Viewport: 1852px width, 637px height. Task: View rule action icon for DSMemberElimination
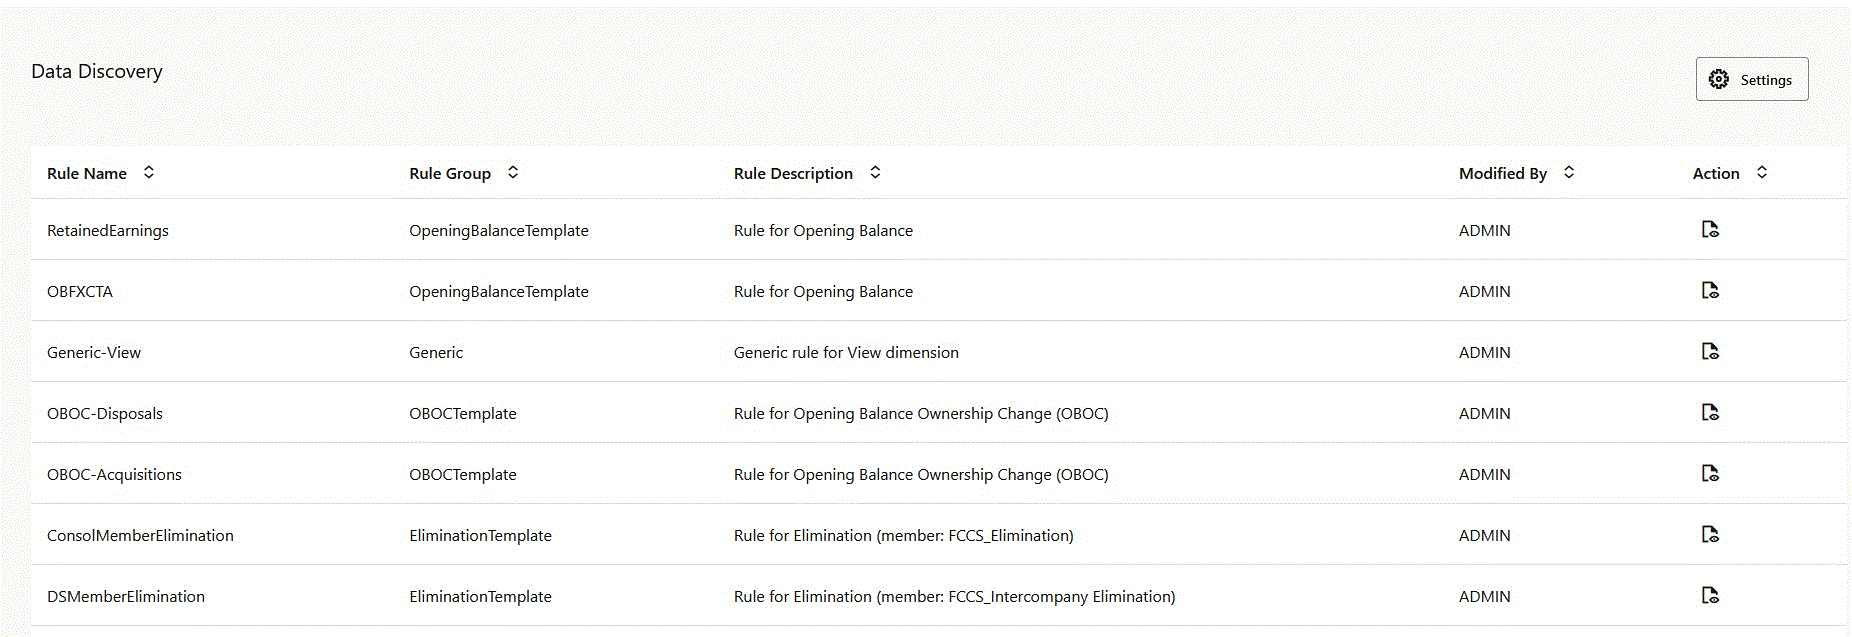[1710, 595]
